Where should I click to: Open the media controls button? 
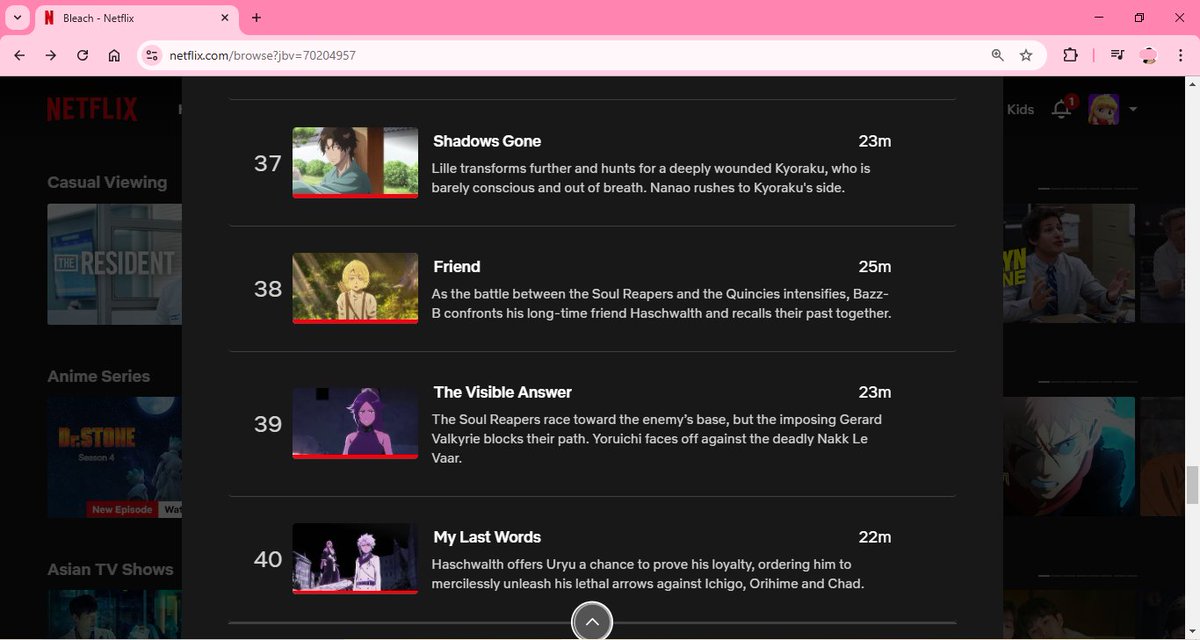1118,55
